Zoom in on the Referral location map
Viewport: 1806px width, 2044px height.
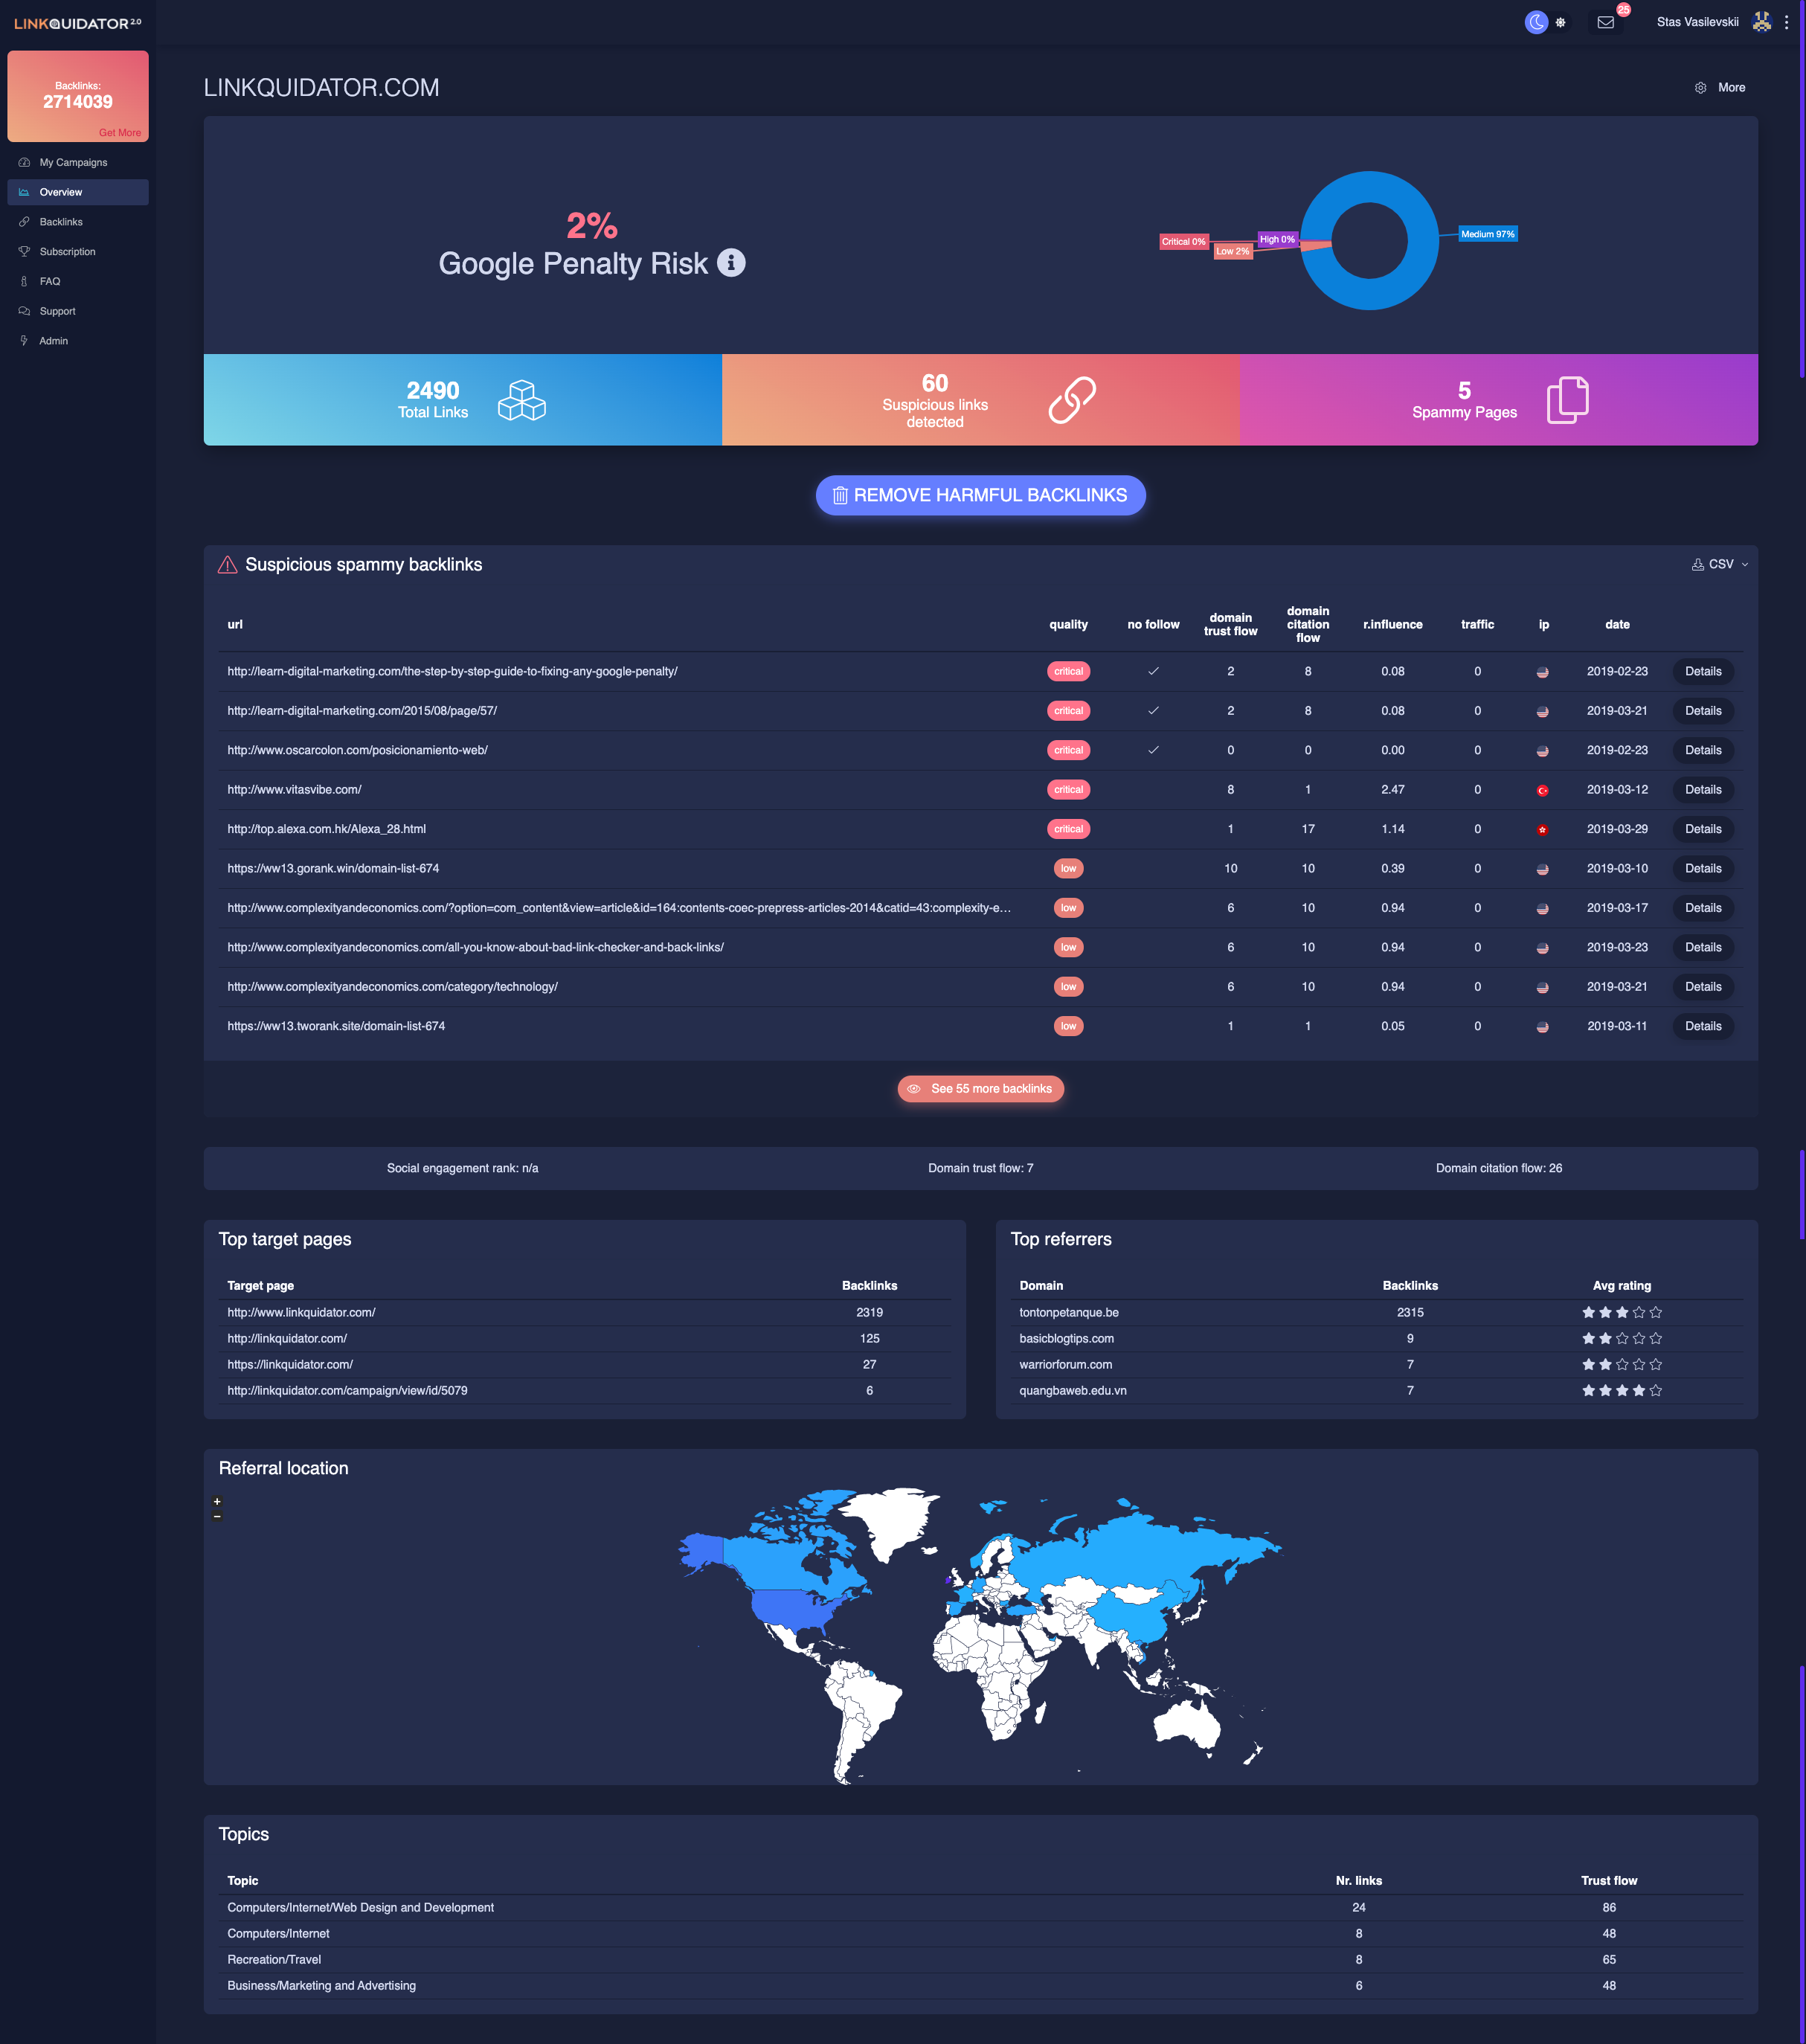pyautogui.click(x=217, y=1501)
